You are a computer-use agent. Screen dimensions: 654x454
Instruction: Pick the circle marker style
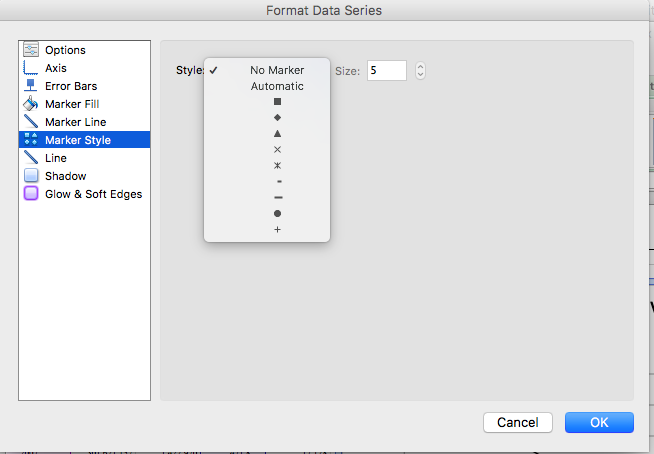coord(277,214)
